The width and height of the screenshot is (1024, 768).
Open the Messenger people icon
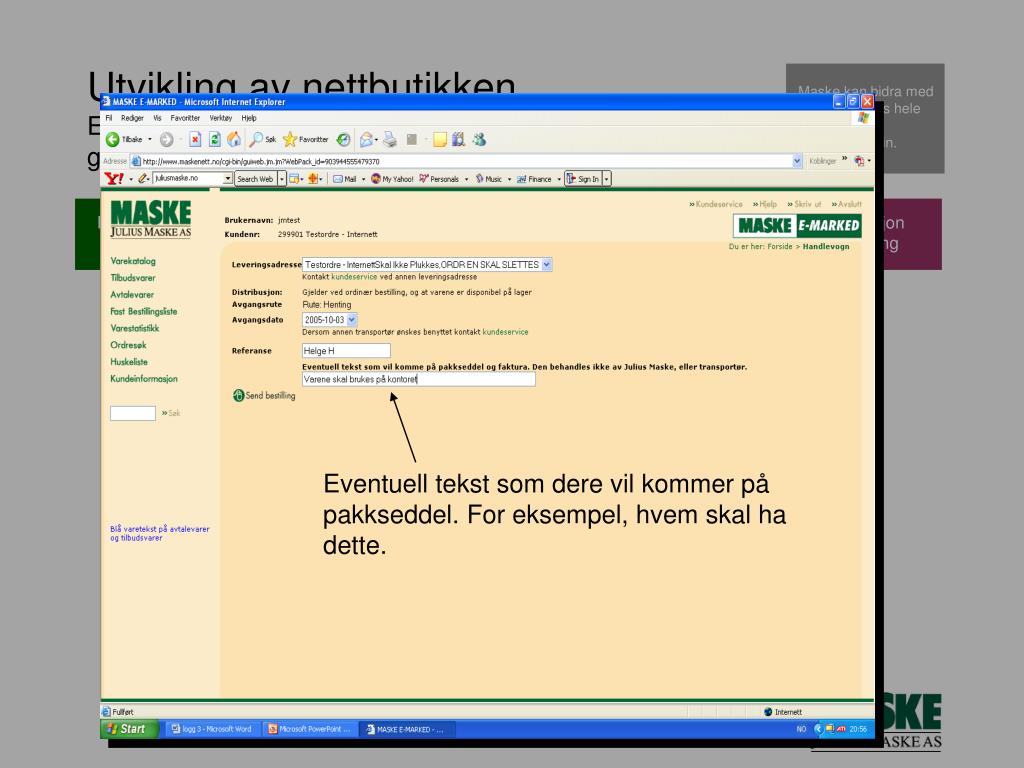(x=479, y=139)
